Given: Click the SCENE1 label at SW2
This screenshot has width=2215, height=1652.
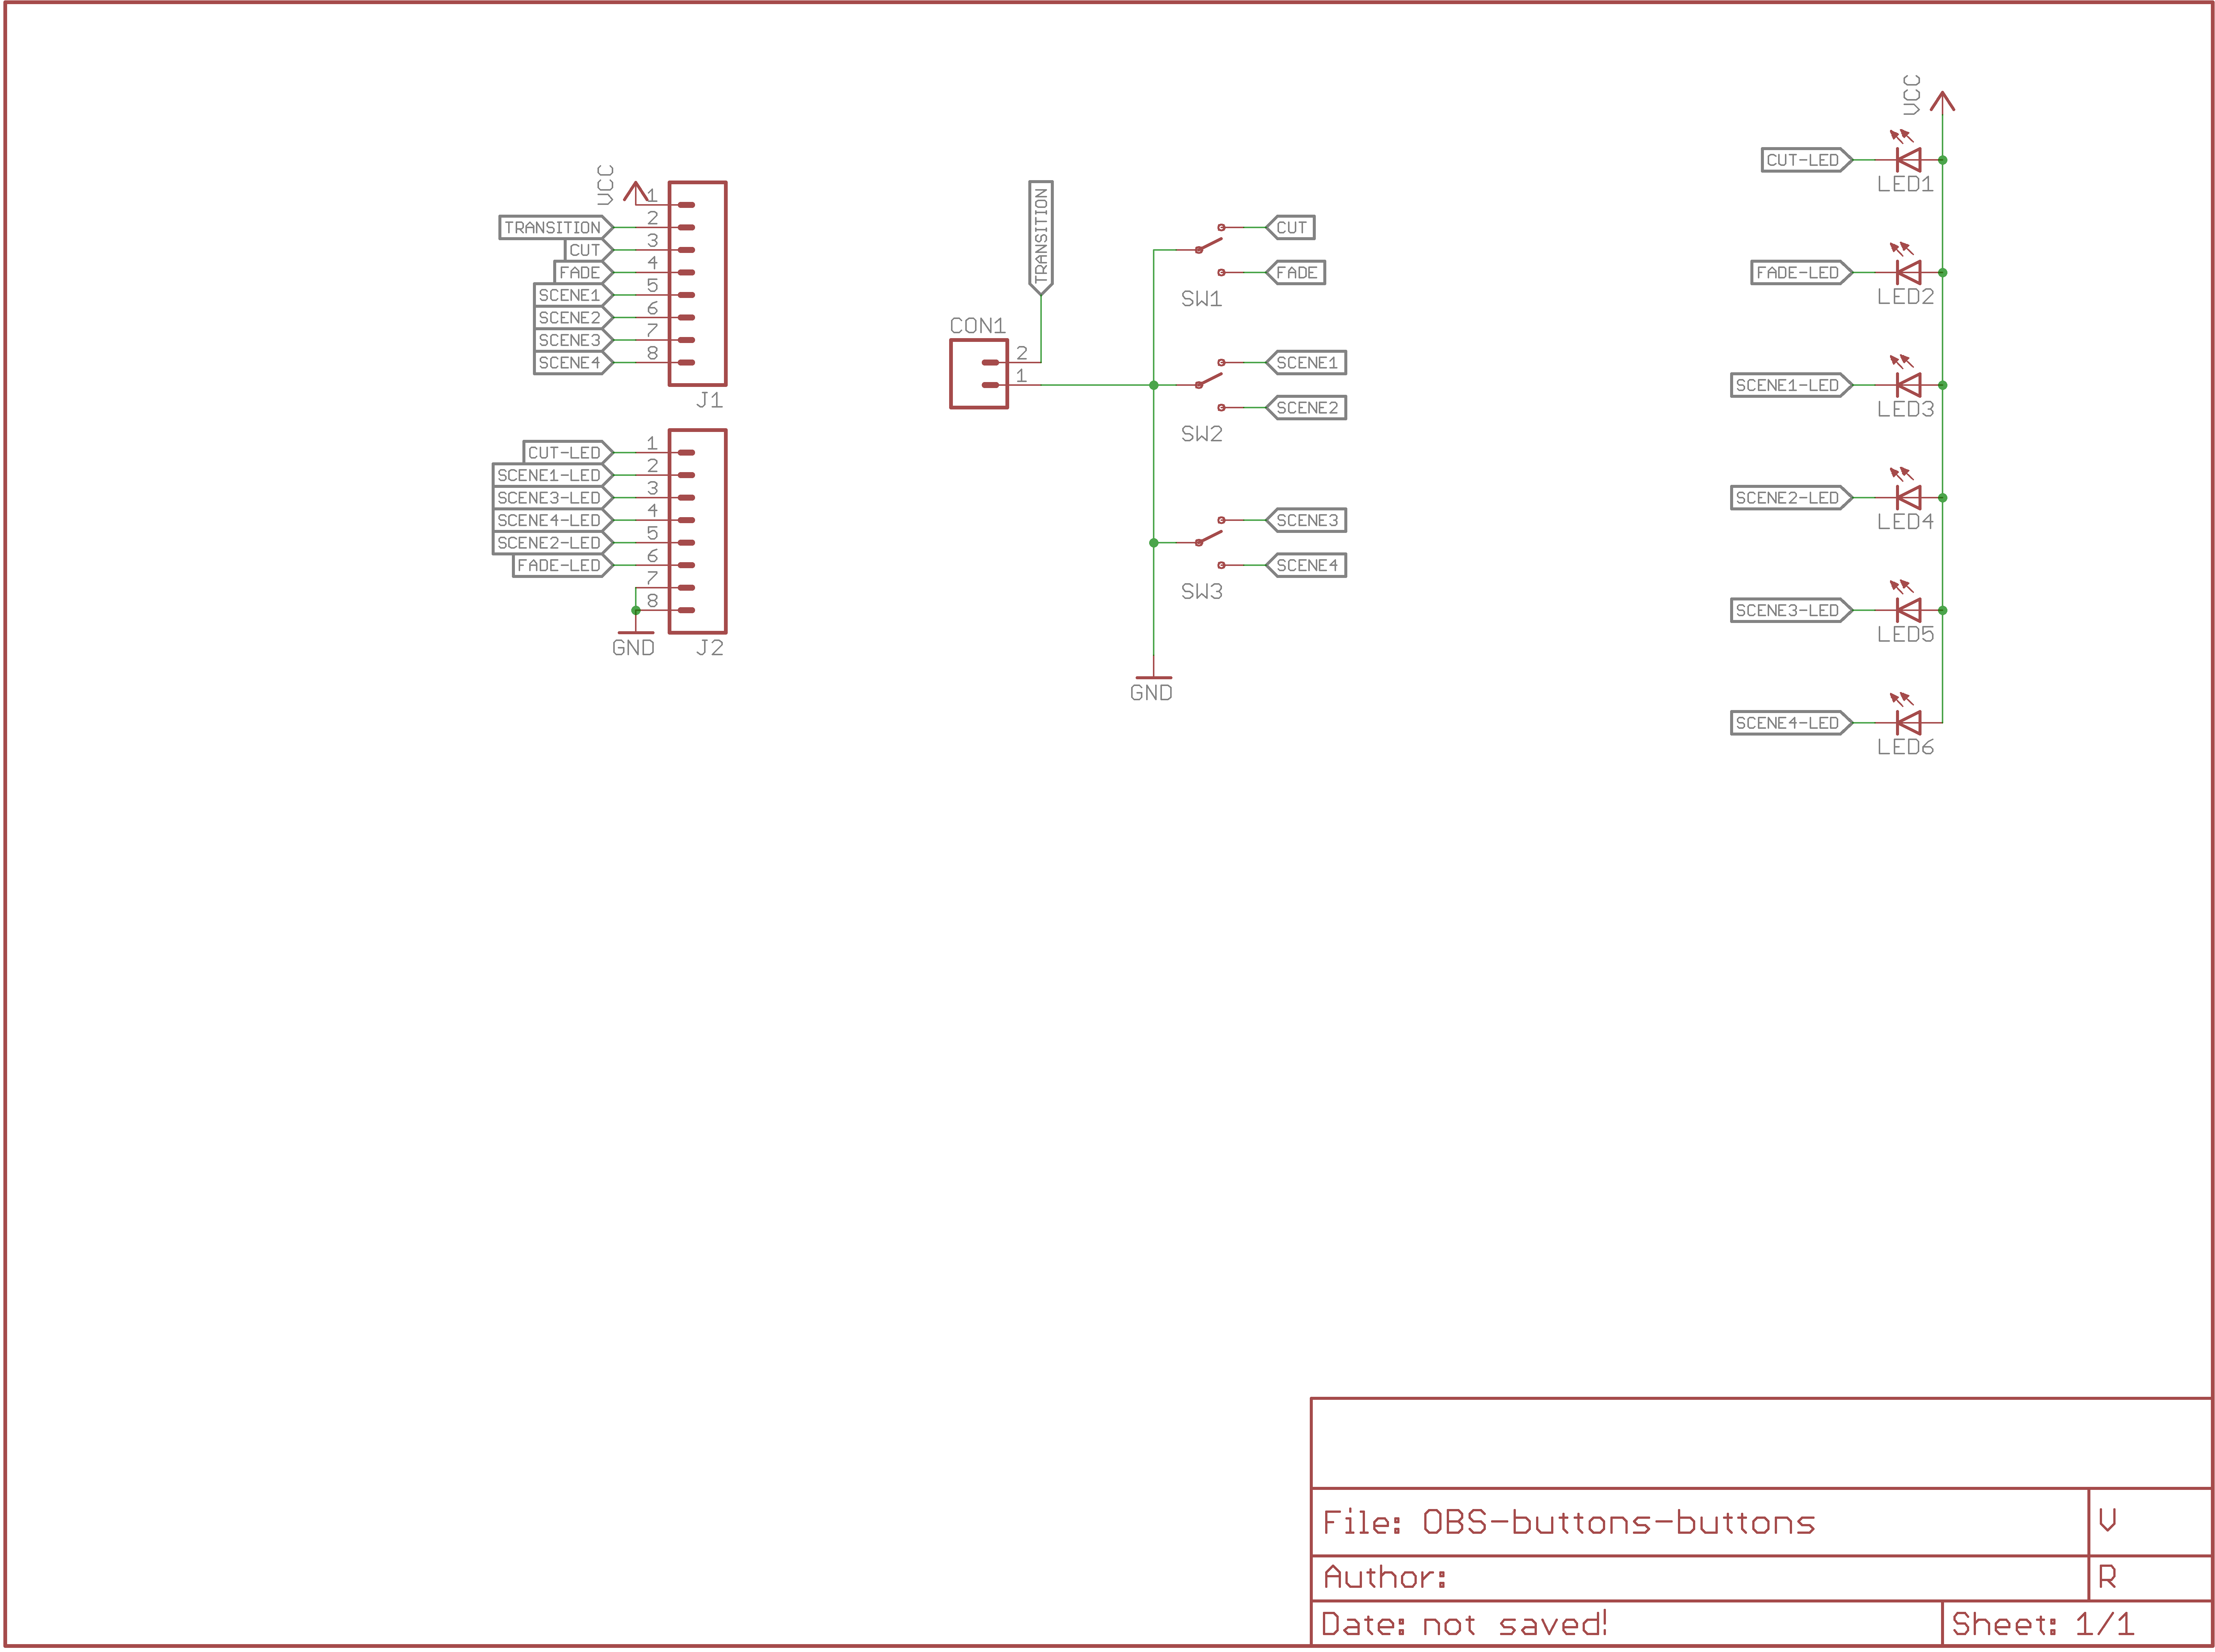Looking at the screenshot, I should click(1306, 362).
